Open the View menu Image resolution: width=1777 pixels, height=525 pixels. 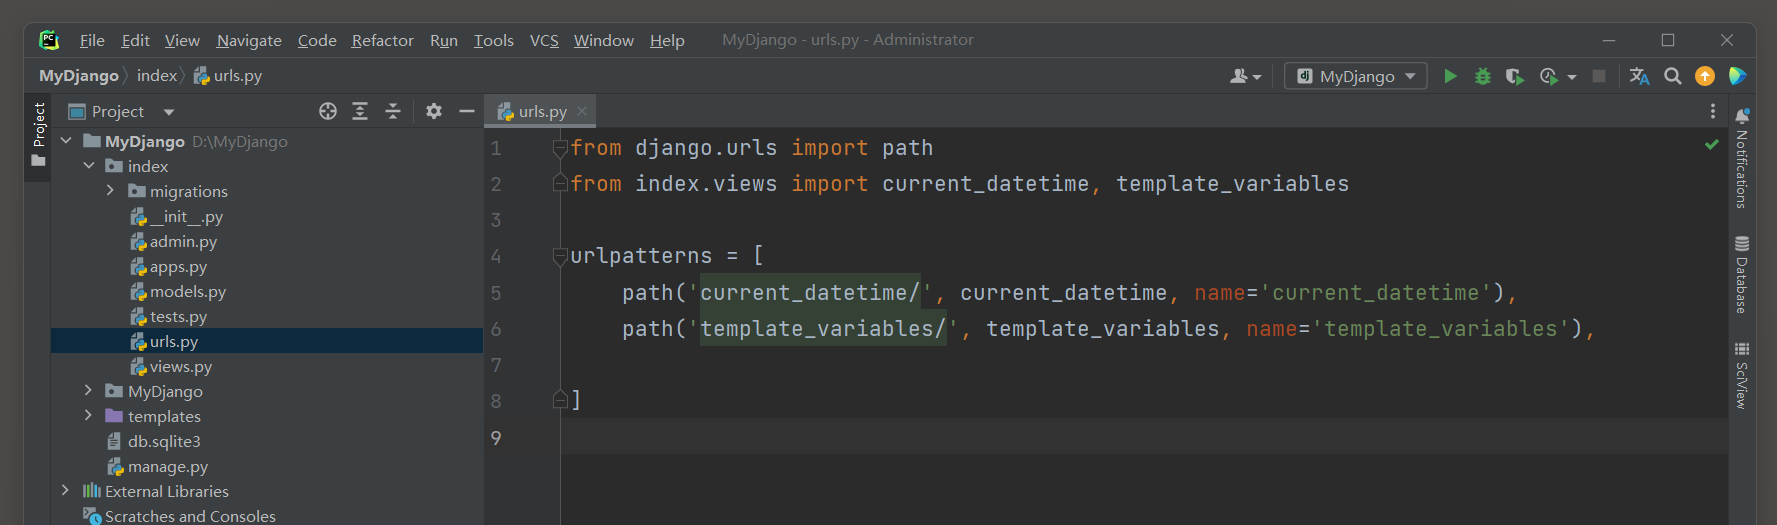[x=182, y=40]
